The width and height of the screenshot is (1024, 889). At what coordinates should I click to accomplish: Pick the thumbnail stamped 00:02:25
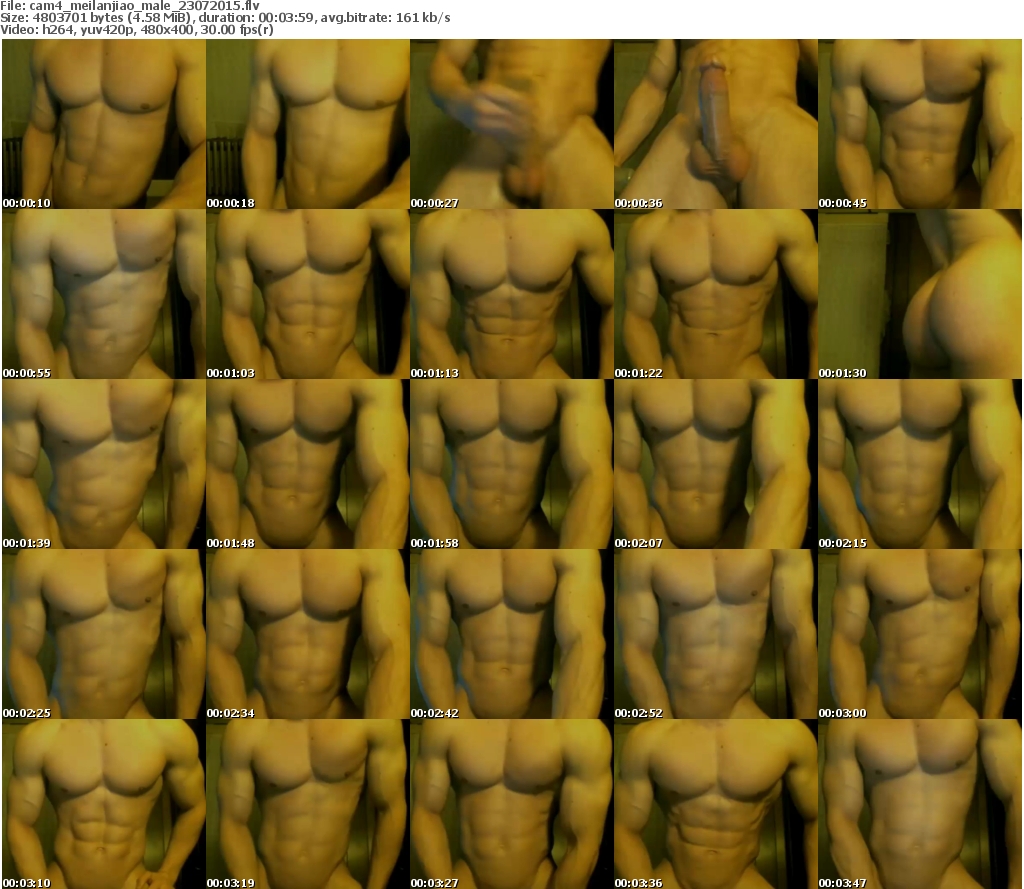pos(104,634)
